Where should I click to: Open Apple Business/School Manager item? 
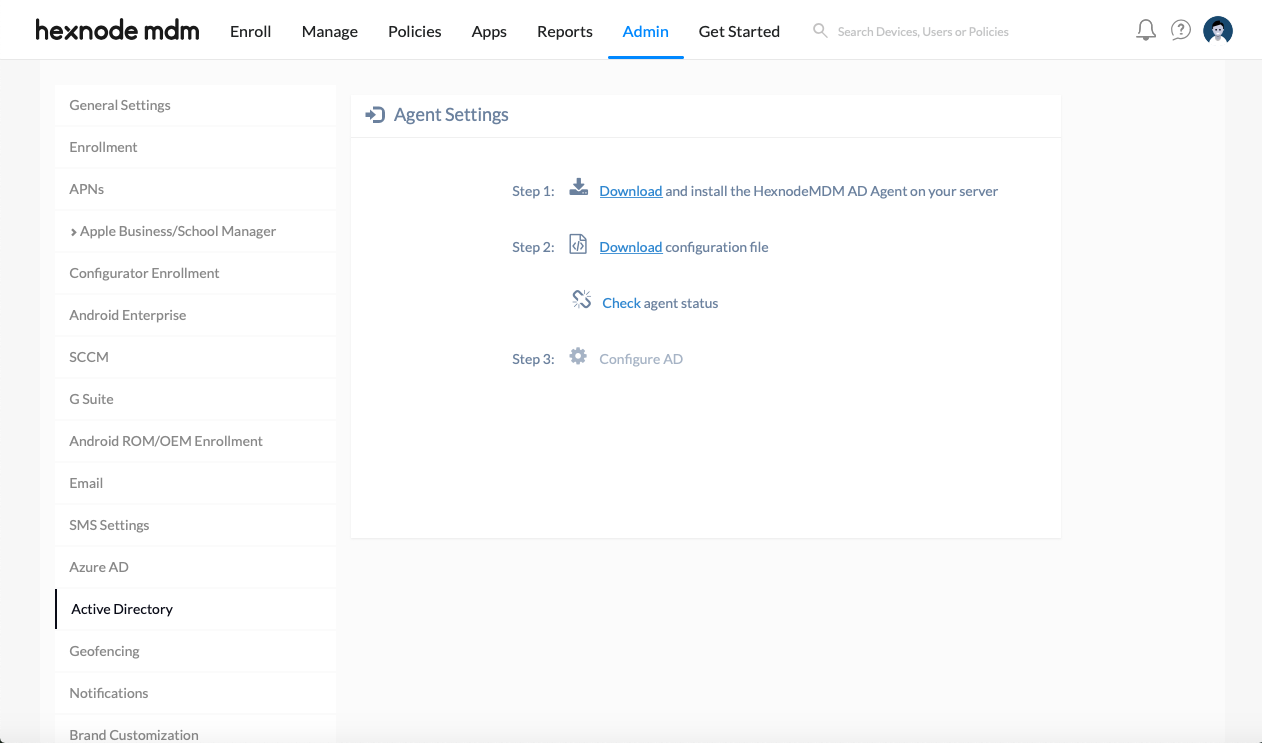tap(196, 231)
